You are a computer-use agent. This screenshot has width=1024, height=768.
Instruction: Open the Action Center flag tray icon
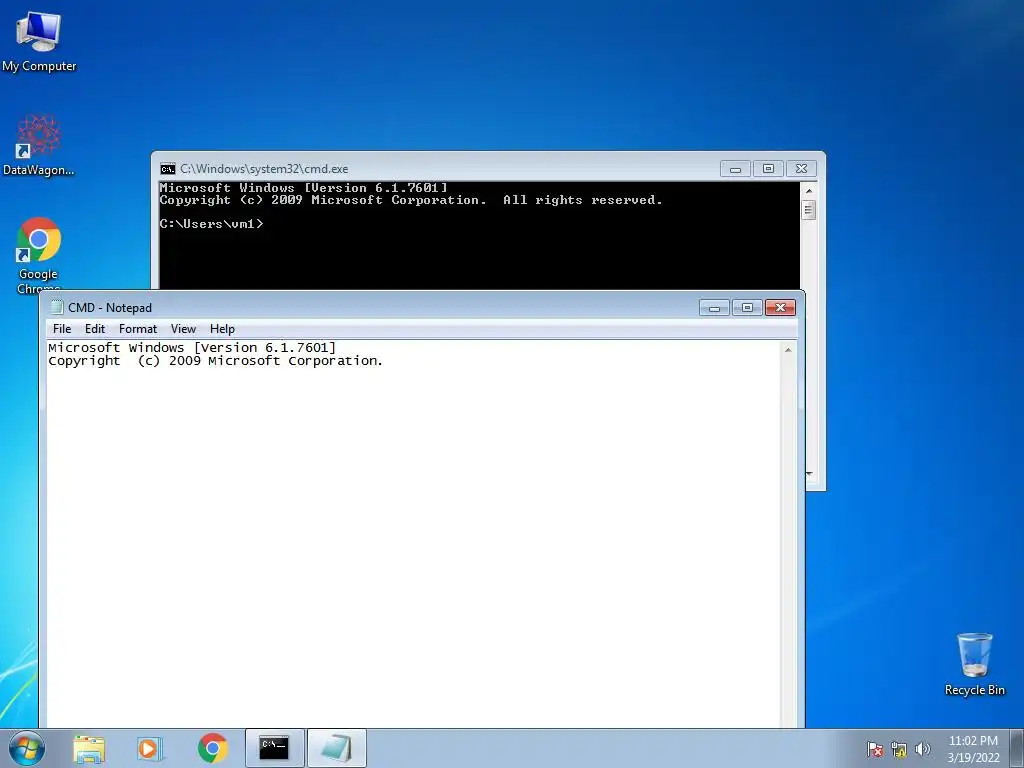[x=874, y=749]
